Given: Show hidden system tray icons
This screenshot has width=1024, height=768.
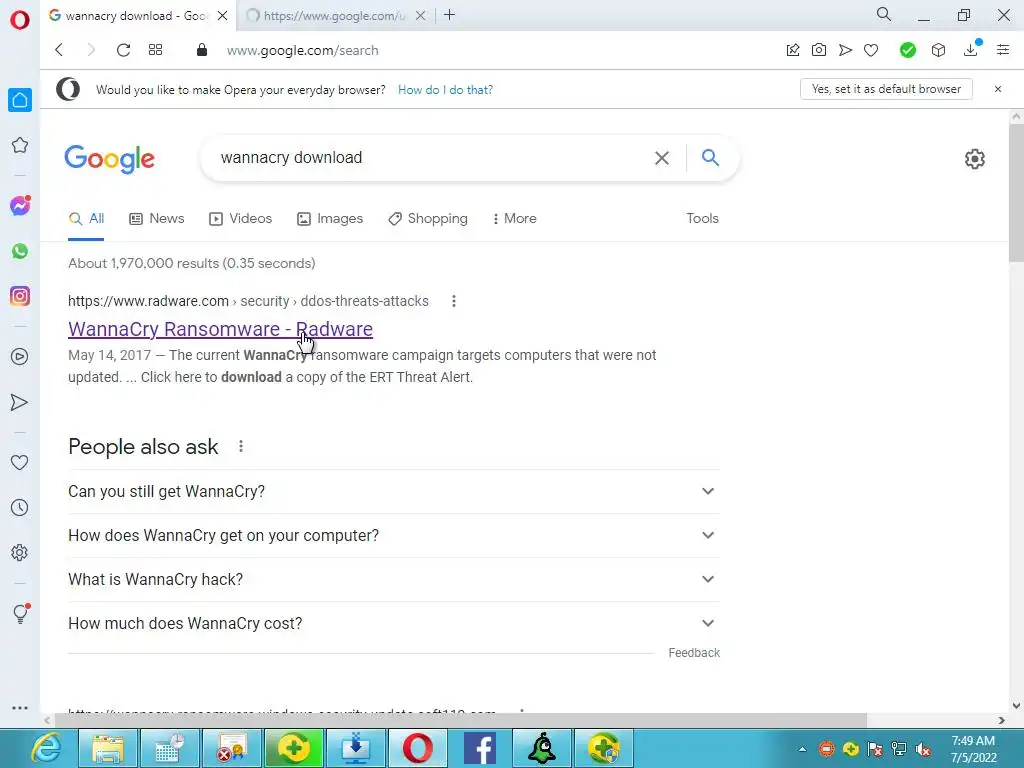Looking at the screenshot, I should [802, 749].
